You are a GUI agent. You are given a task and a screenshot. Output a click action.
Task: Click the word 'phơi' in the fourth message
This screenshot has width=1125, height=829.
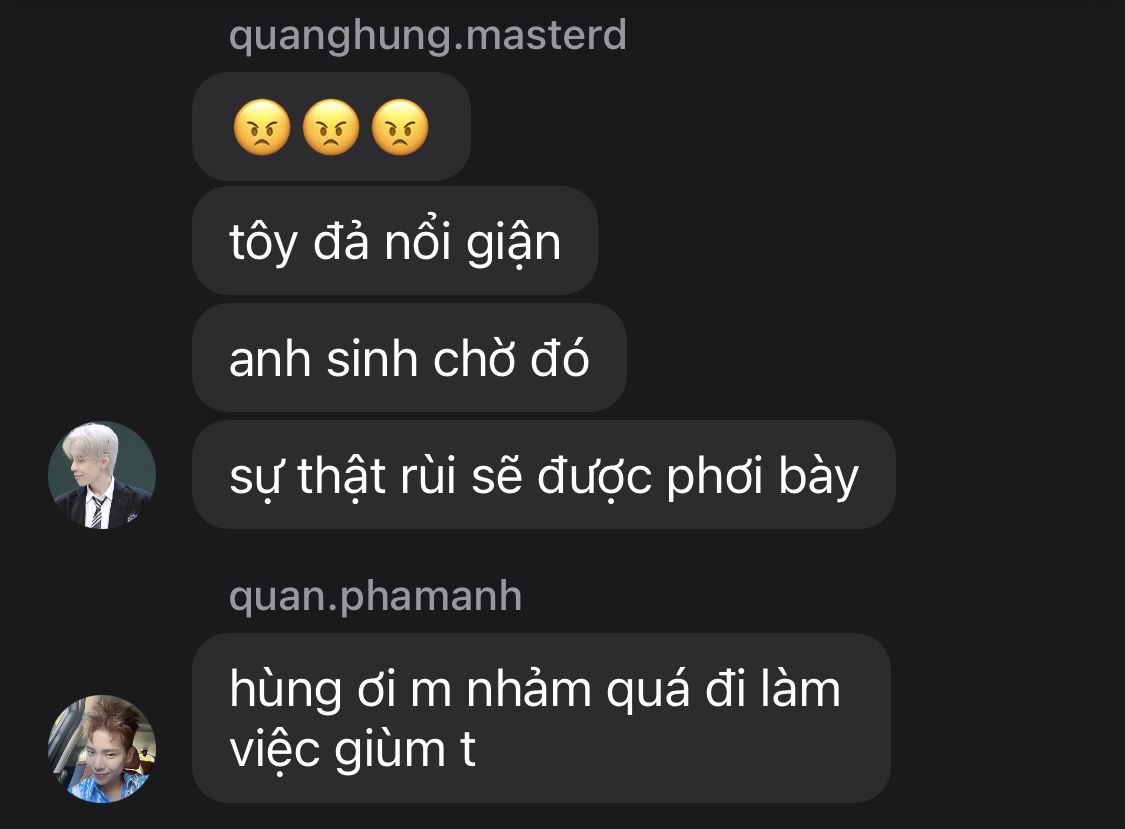point(715,478)
